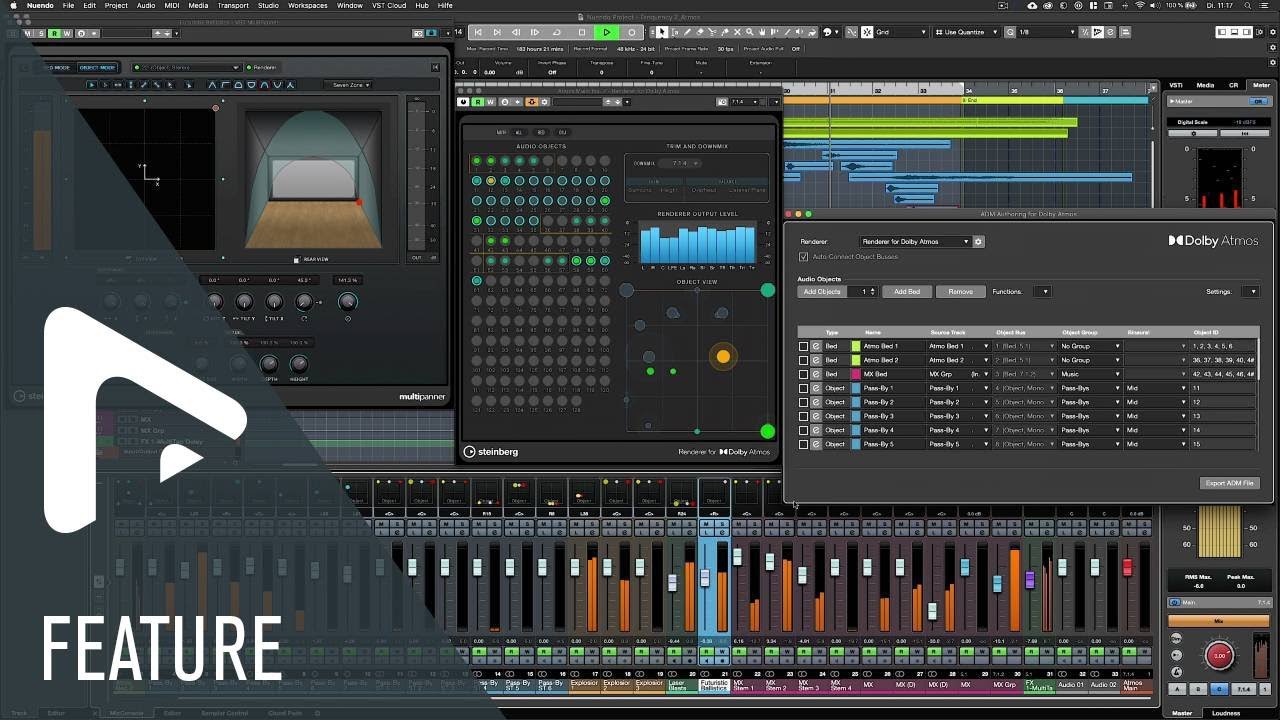The height and width of the screenshot is (720, 1280).
Task: Open the Renderer for Dolby Atmos dropdown
Action: (x=915, y=242)
